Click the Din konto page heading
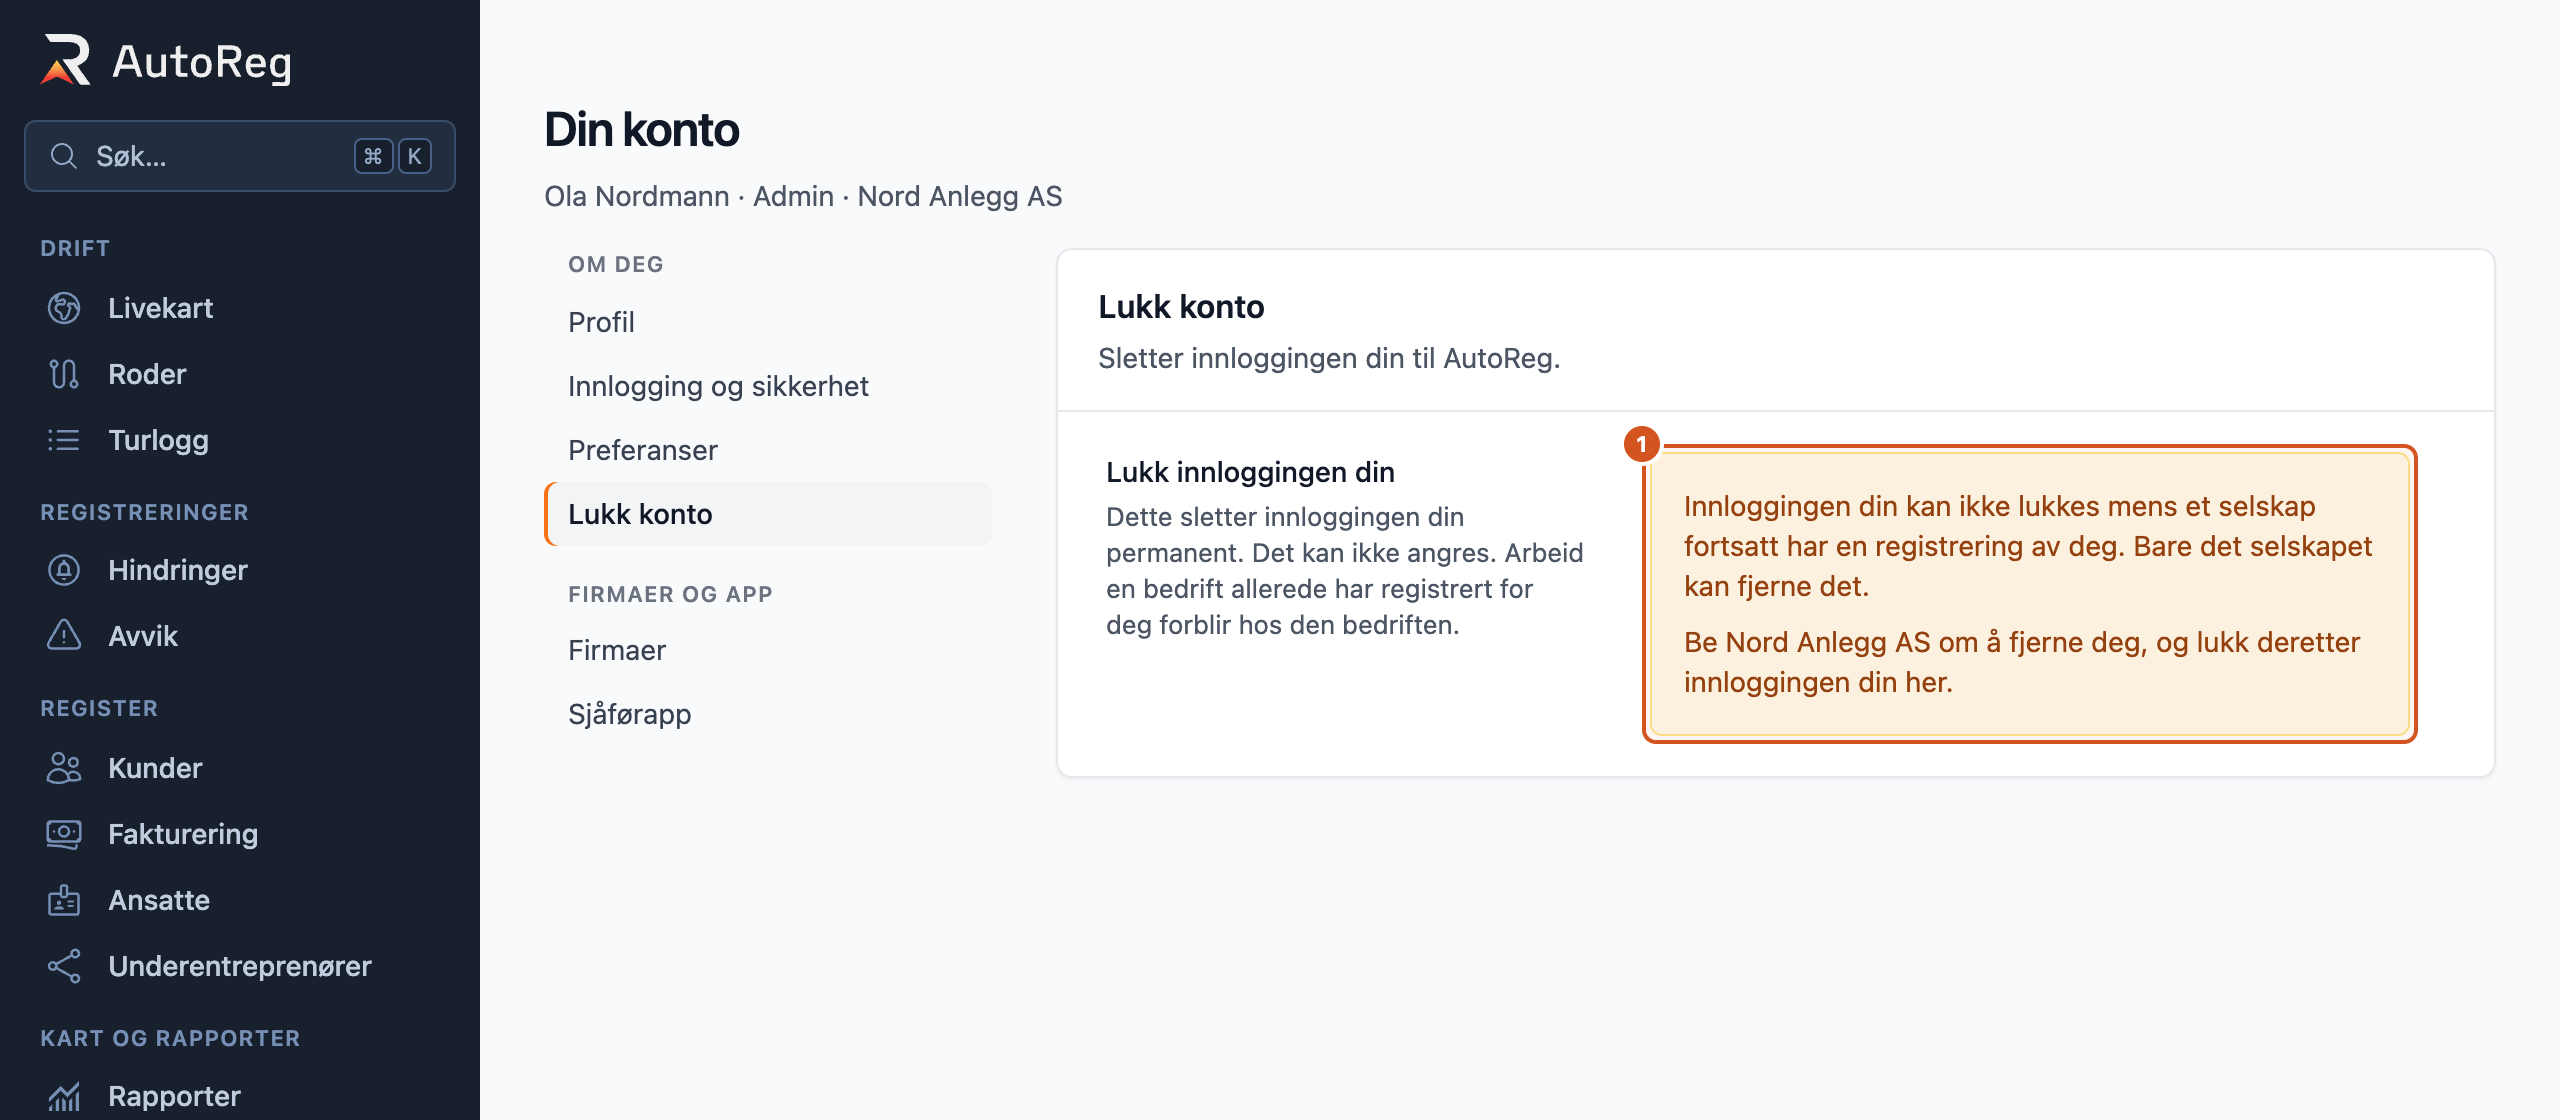The width and height of the screenshot is (2560, 1120). point(642,130)
